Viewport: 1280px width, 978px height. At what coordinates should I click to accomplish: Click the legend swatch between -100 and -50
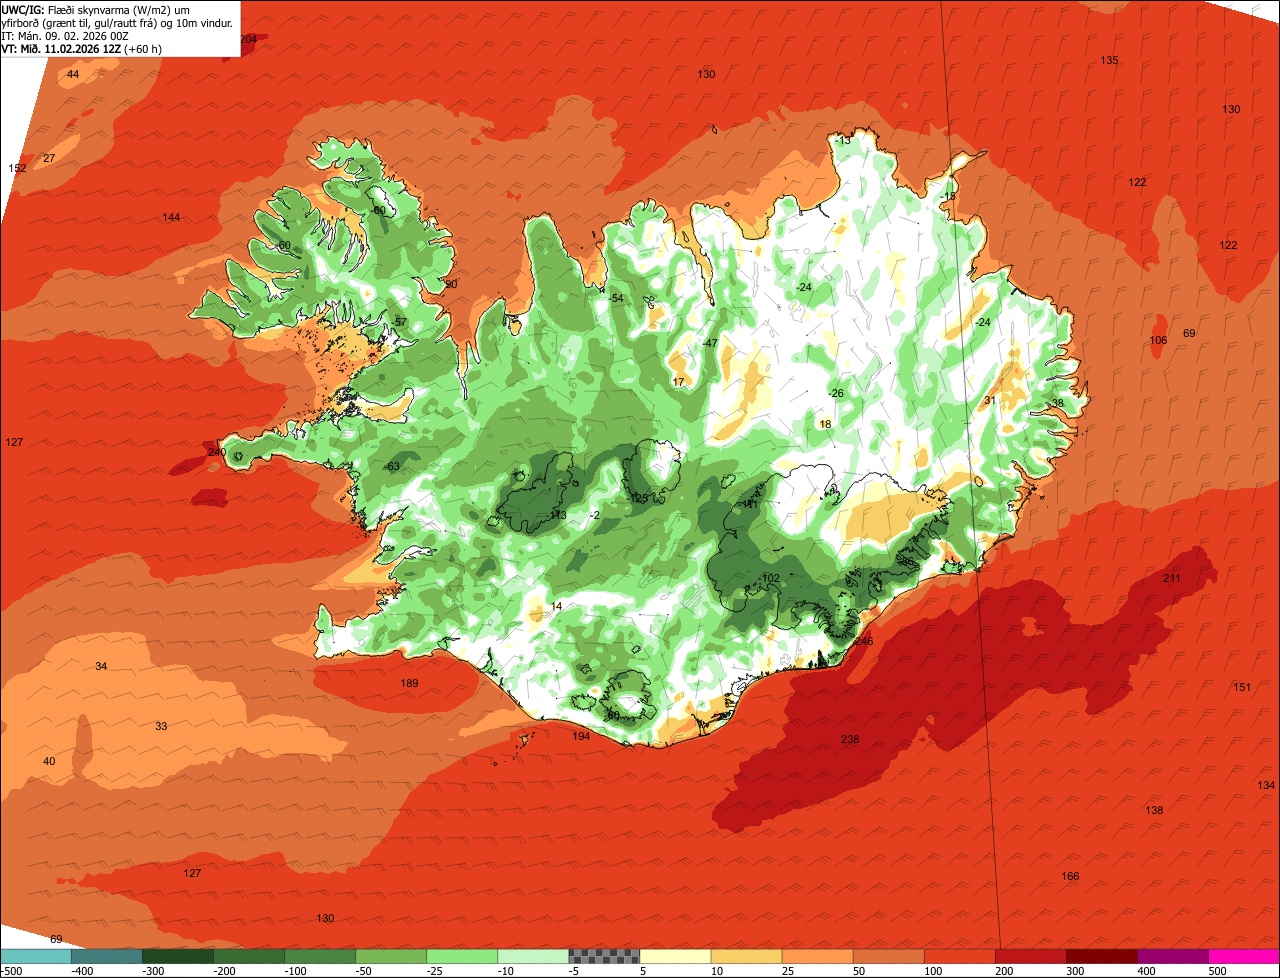click(x=319, y=956)
